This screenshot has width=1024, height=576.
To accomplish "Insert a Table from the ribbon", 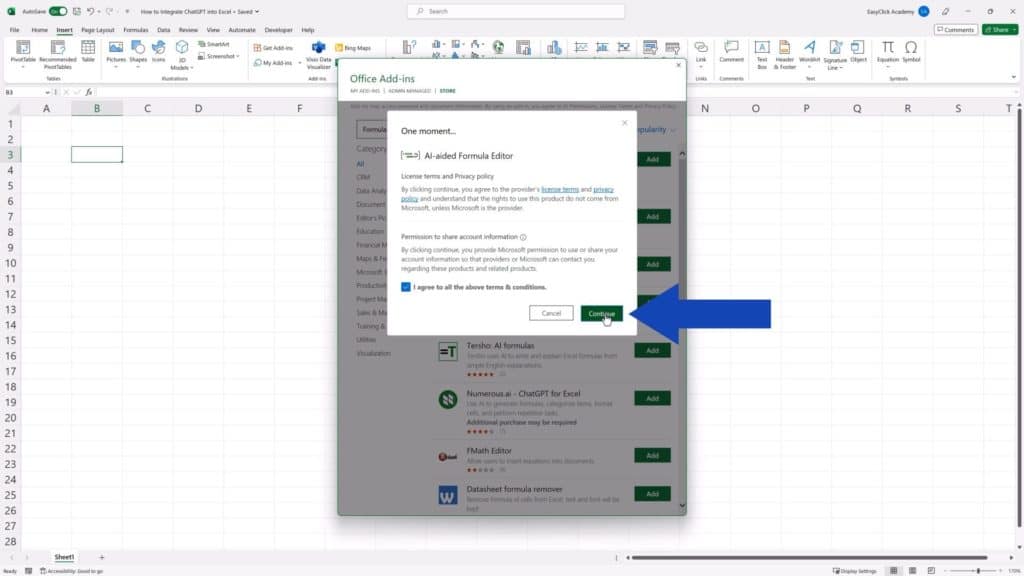I will click(88, 52).
